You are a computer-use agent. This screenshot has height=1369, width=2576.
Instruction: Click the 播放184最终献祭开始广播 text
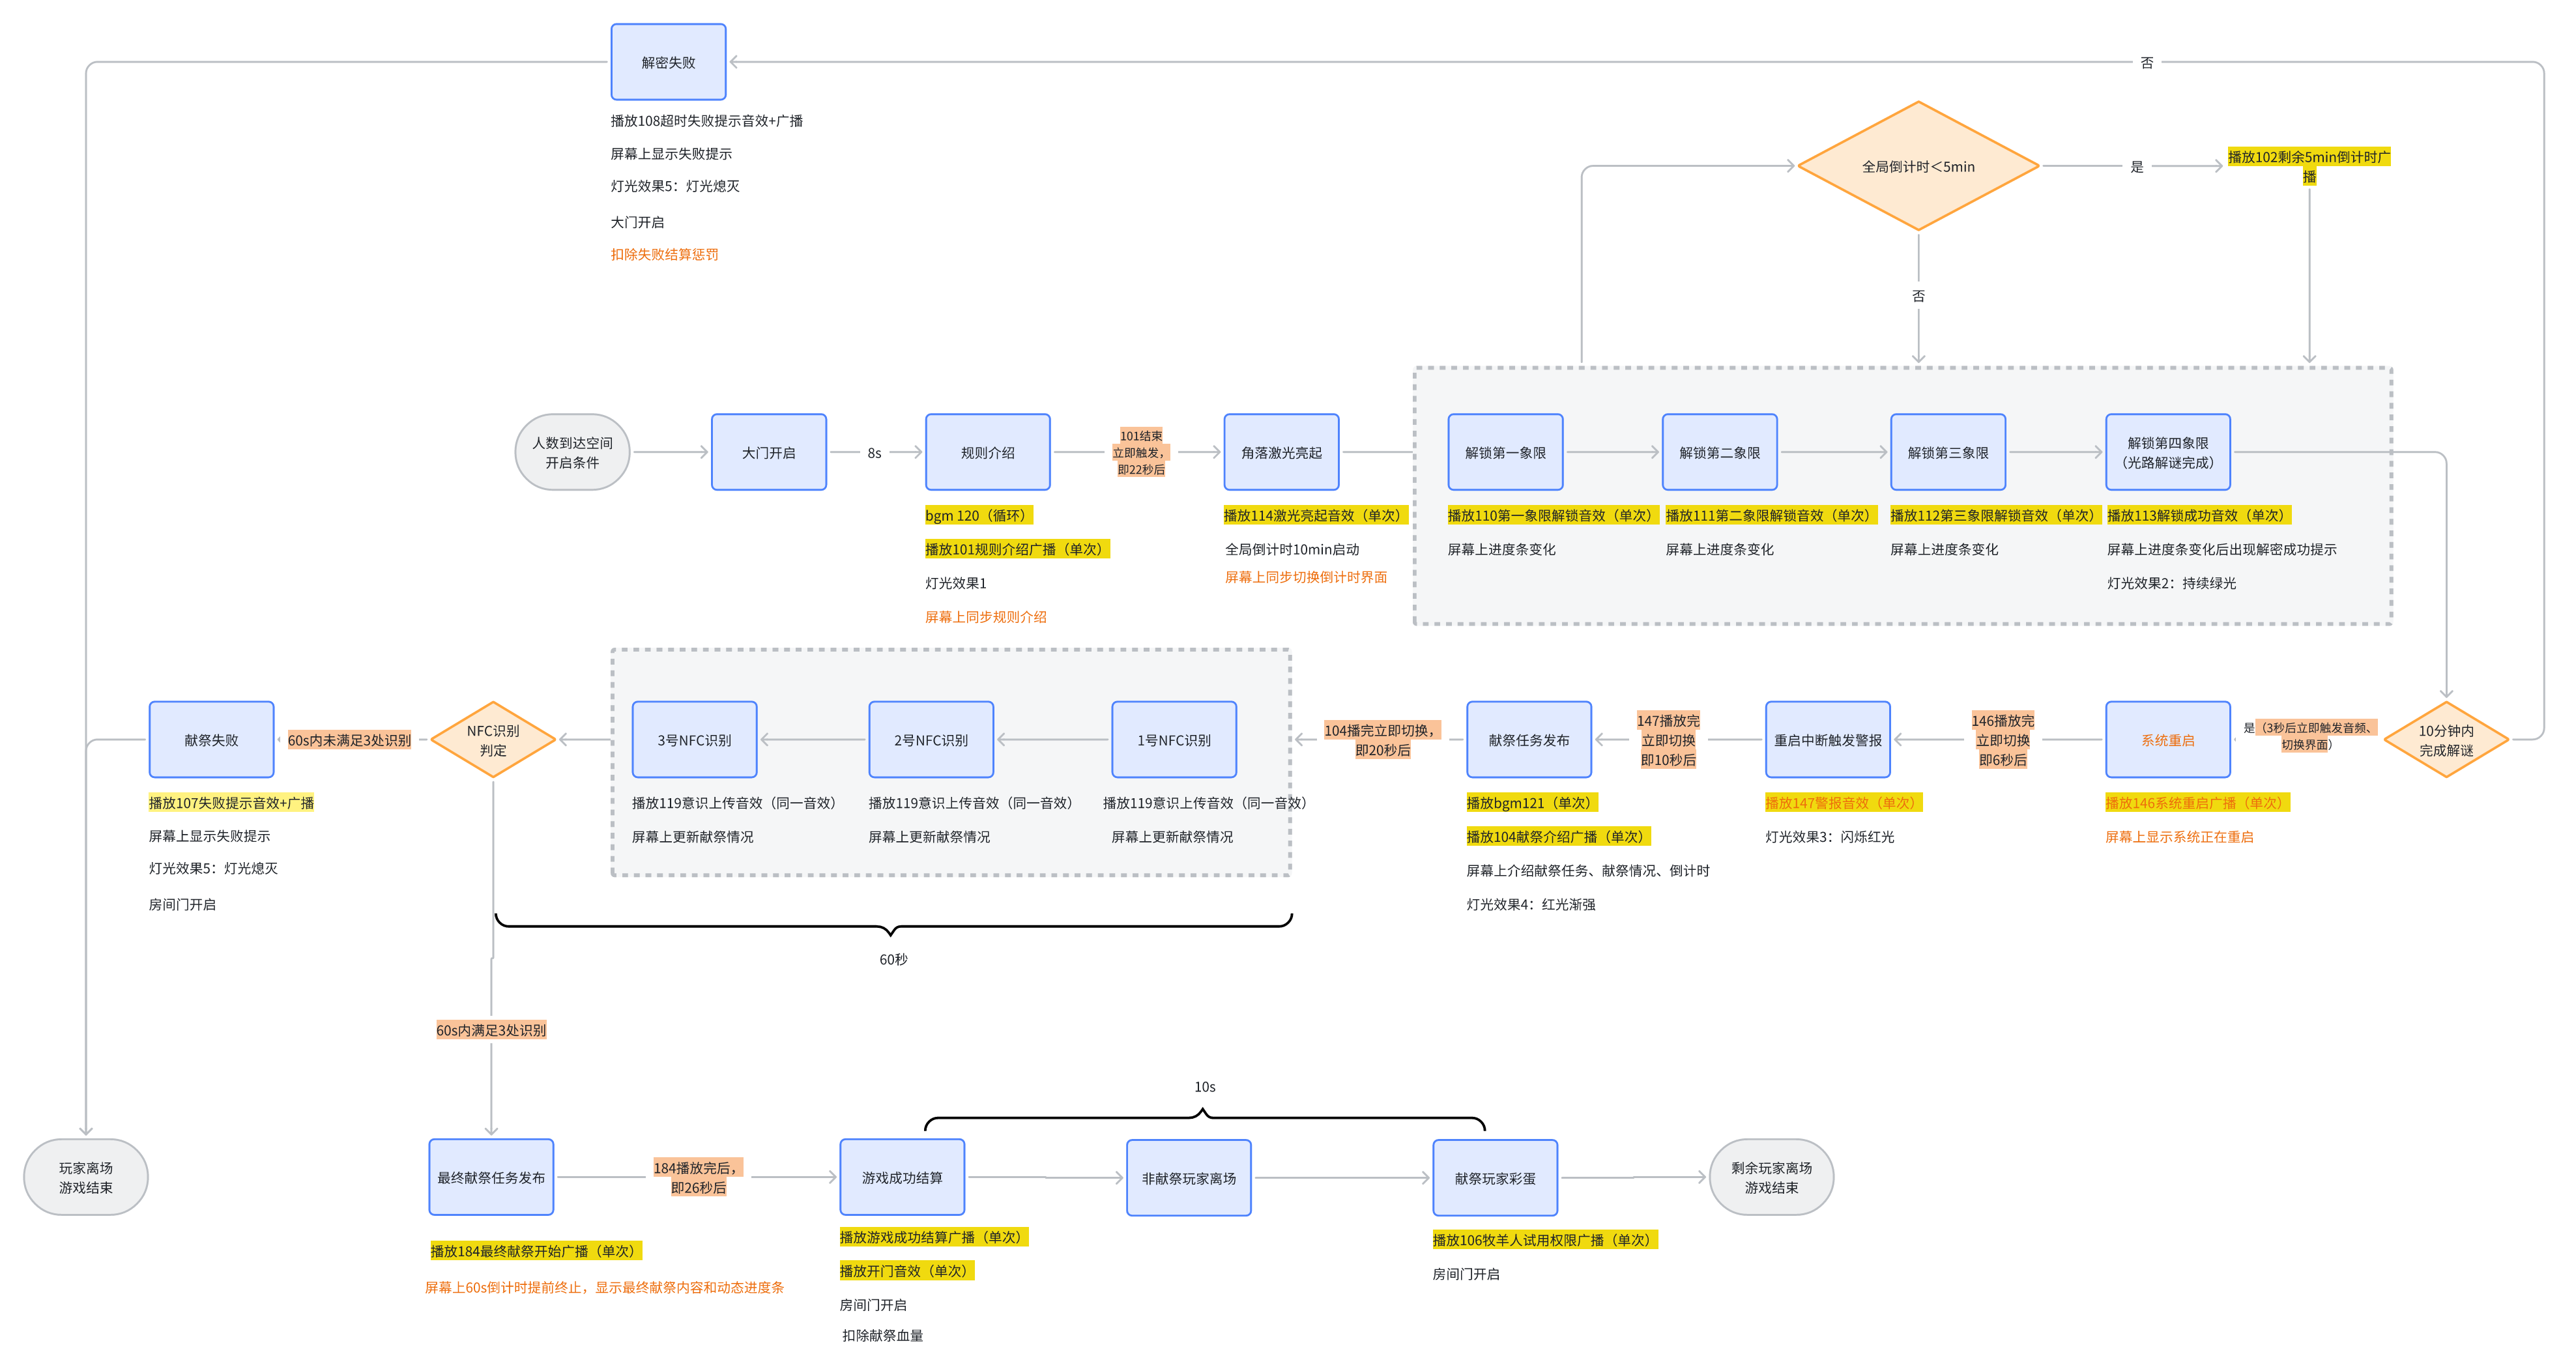click(536, 1251)
